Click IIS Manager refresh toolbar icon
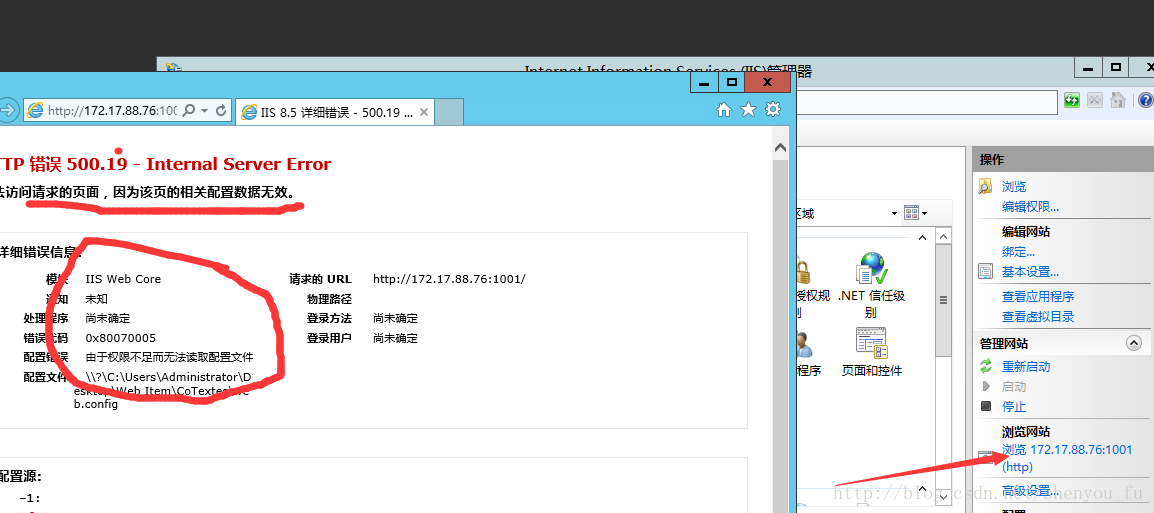The height and width of the screenshot is (513, 1154). pyautogui.click(x=1072, y=99)
